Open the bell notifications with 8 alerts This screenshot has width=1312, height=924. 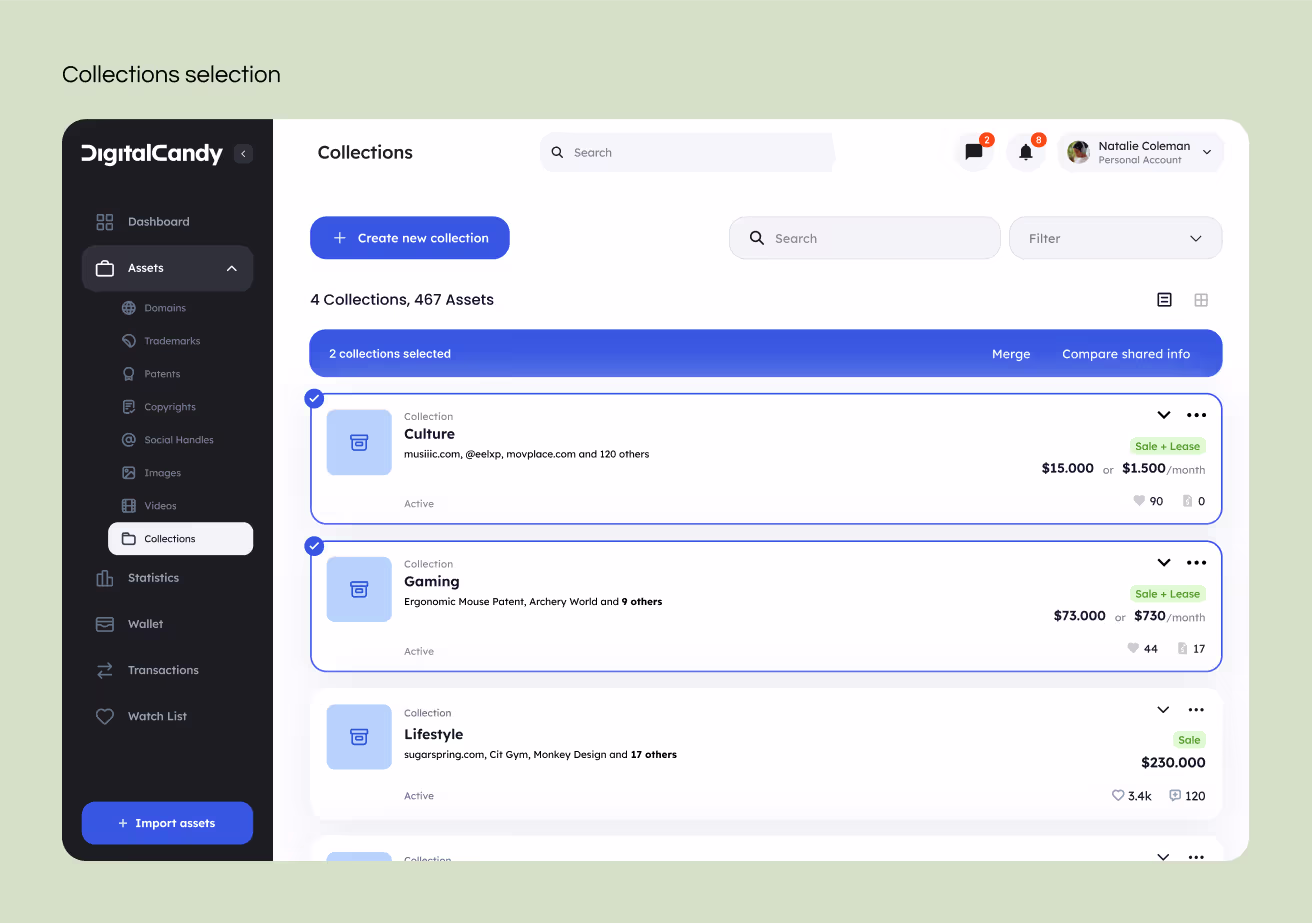1025,151
